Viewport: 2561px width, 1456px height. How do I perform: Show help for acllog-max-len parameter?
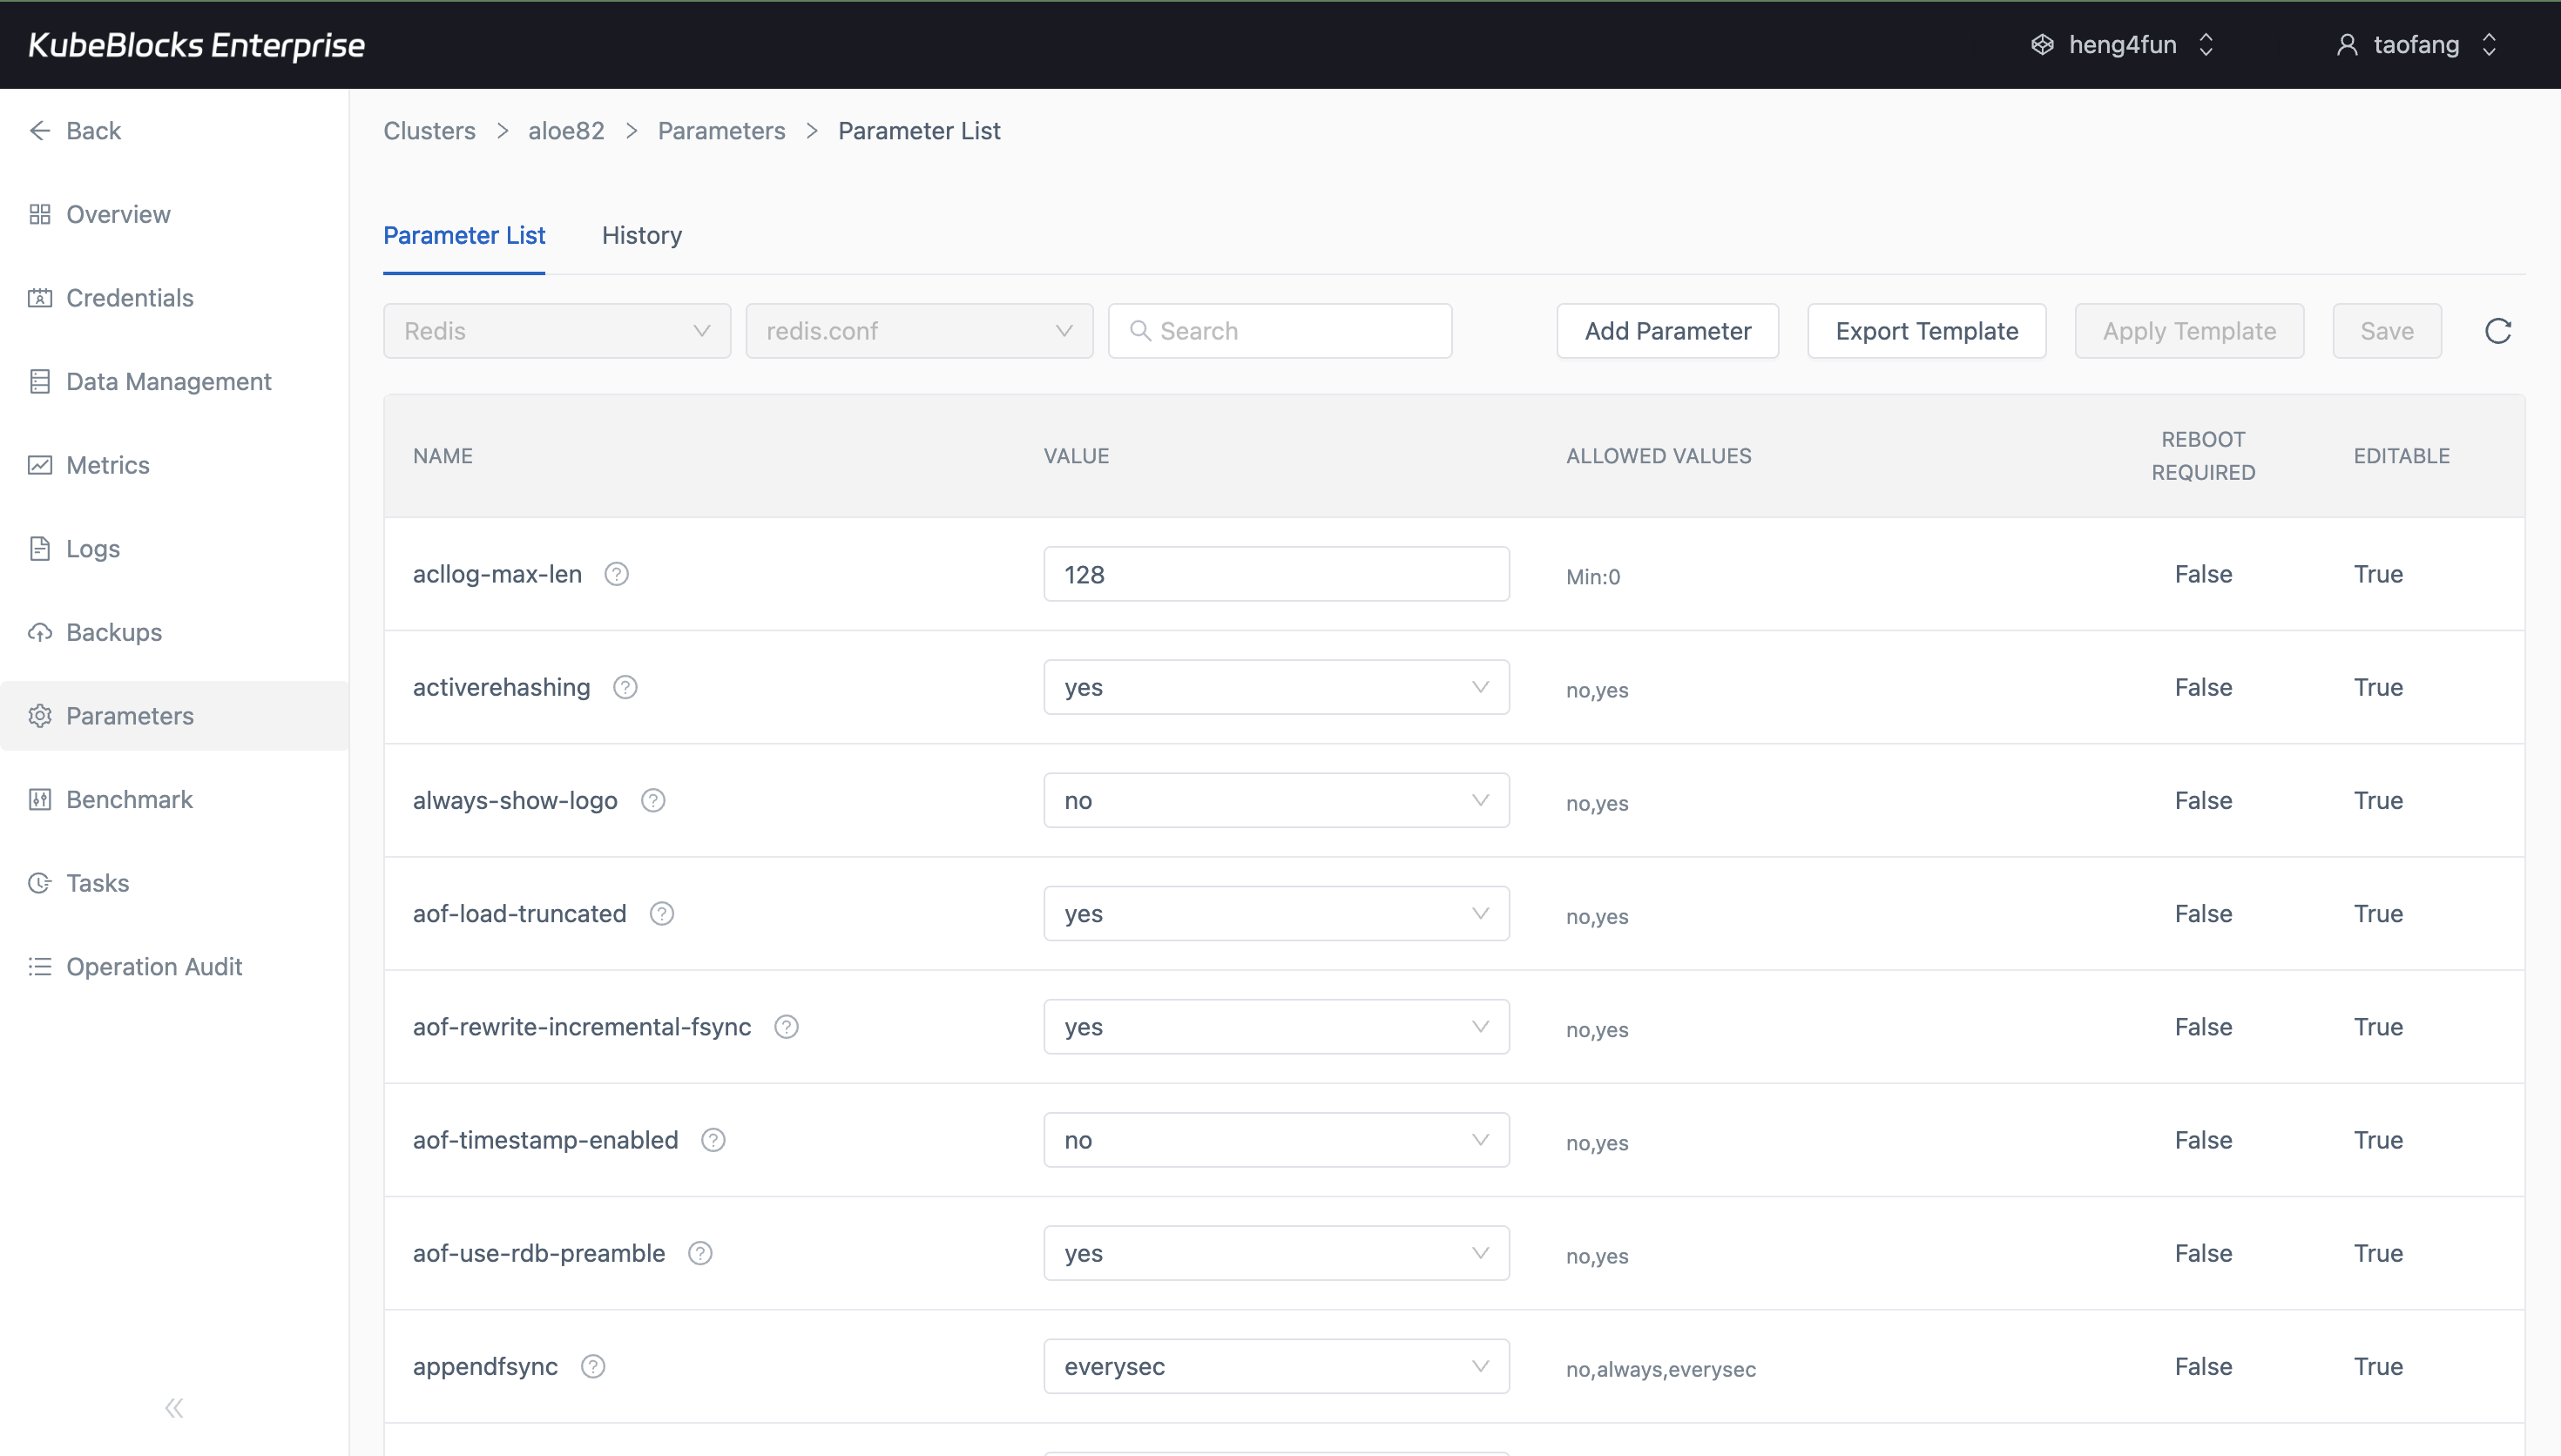tap(616, 573)
